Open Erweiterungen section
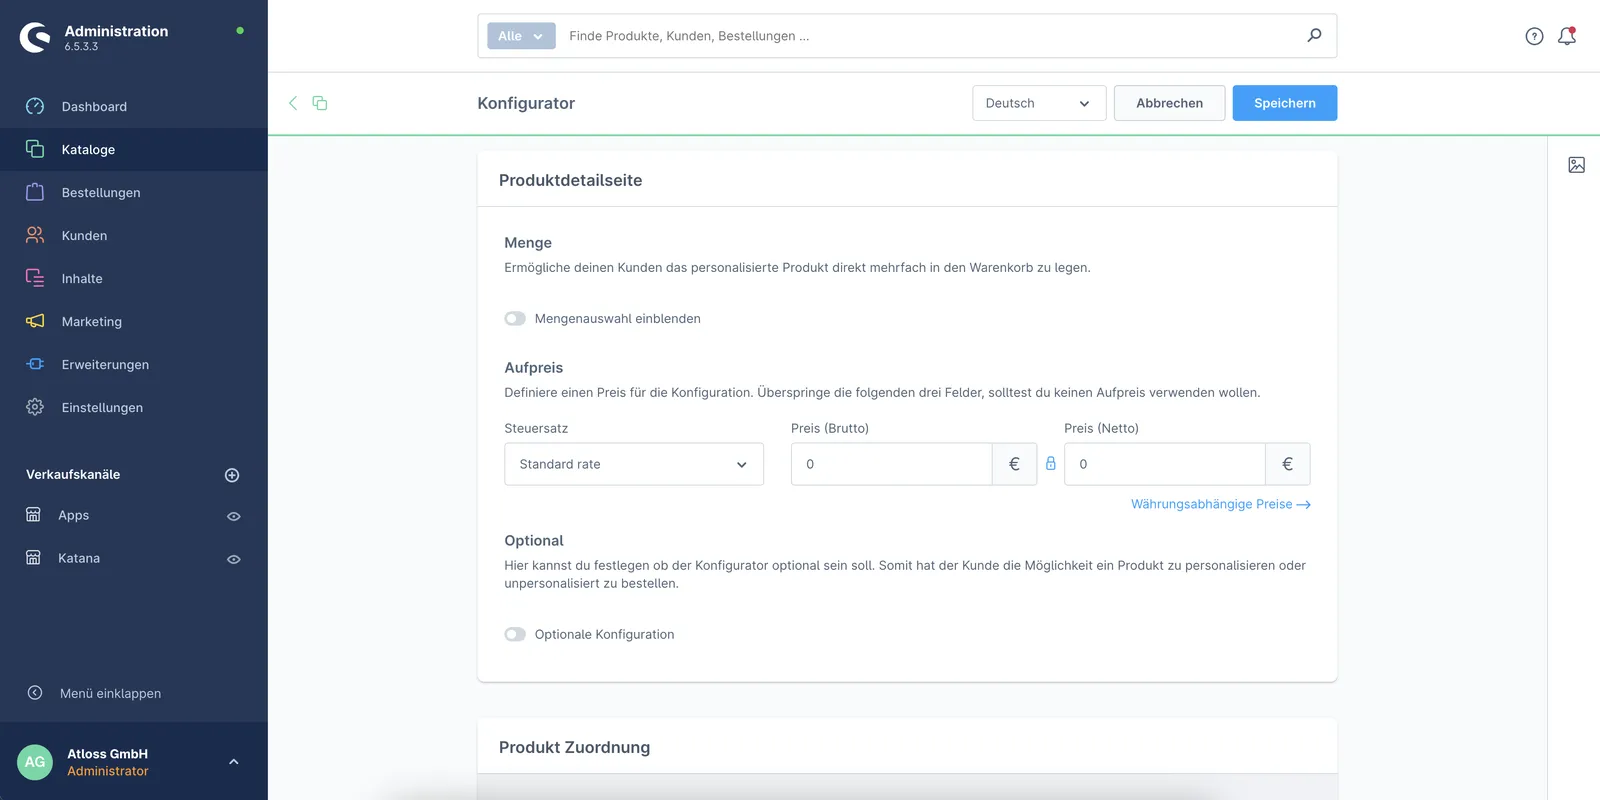 [x=134, y=364]
